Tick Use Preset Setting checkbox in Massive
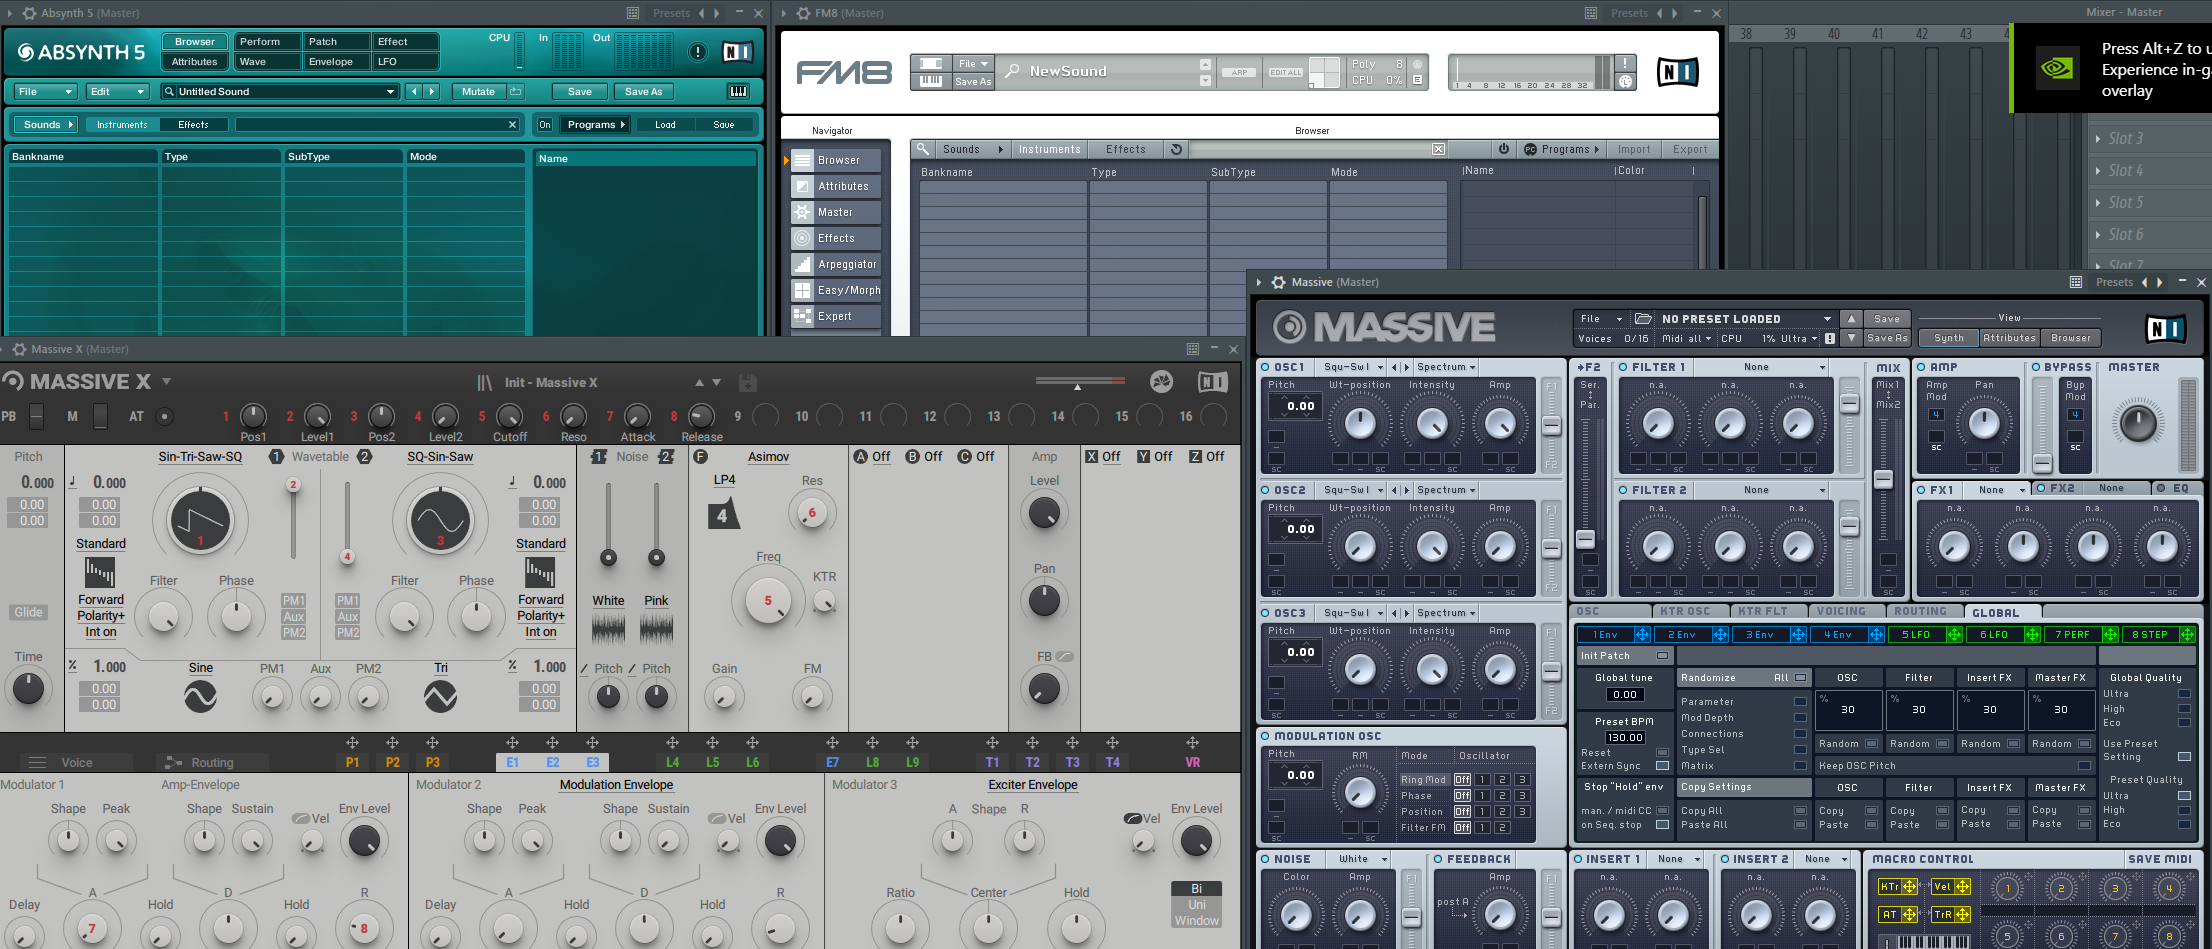The image size is (2212, 949). point(2184,756)
